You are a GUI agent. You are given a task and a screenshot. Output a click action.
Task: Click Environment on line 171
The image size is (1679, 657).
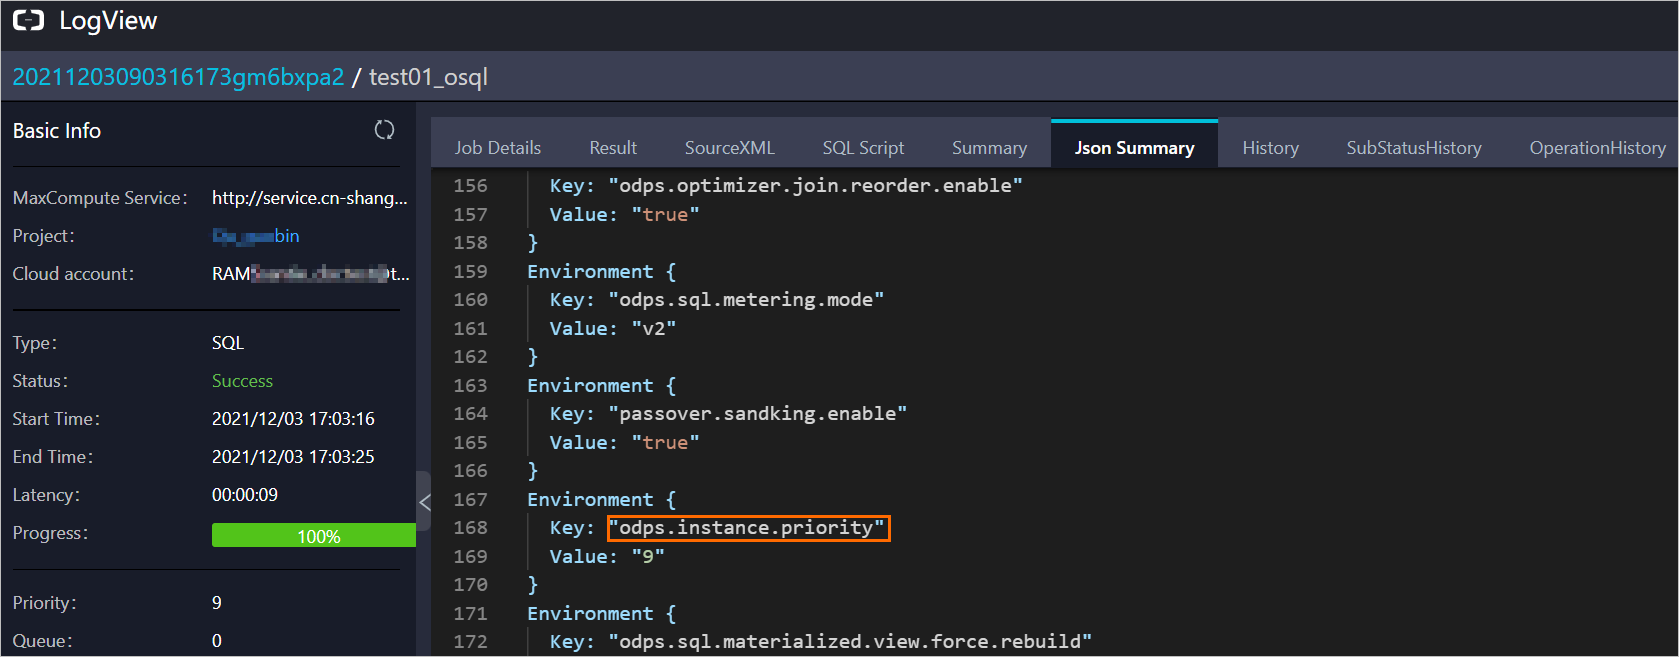tap(590, 614)
